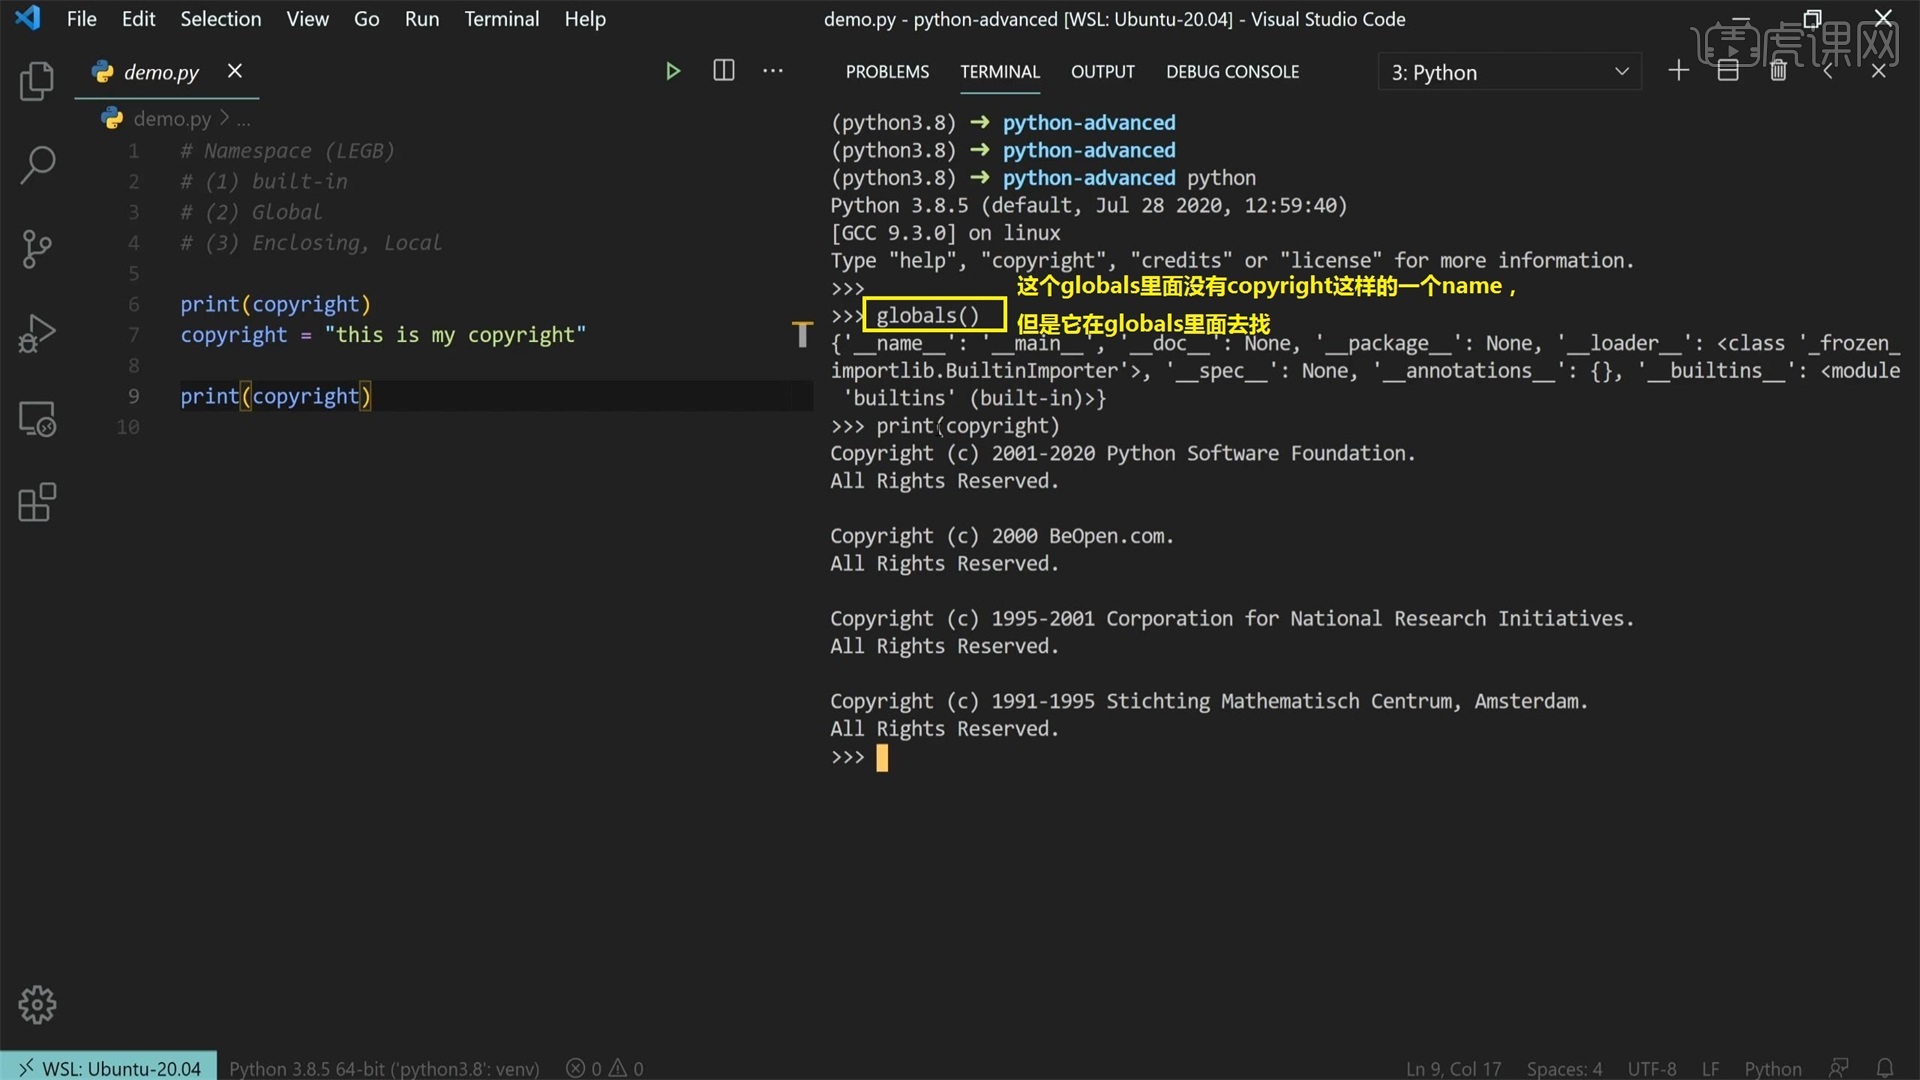Select the Python 3.8.5 interpreter in status bar
The height and width of the screenshot is (1080, 1920).
[x=383, y=1067]
